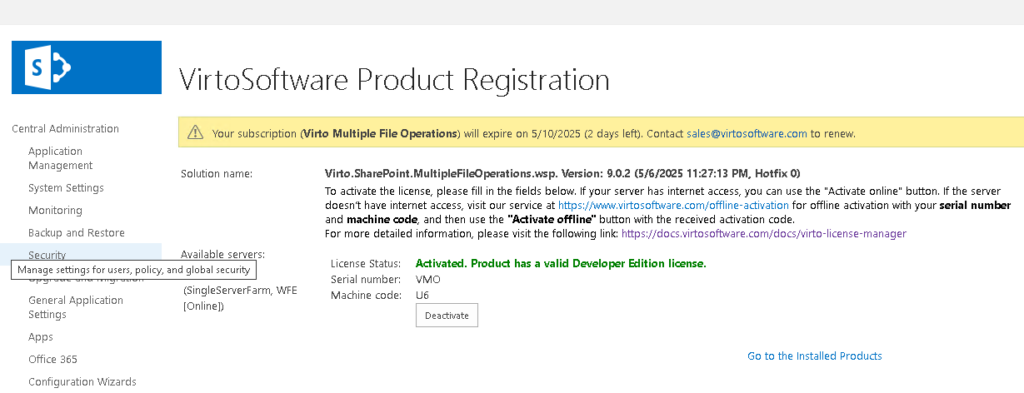Go to Office 365 settings
The height and width of the screenshot is (393, 1024).
(x=52, y=359)
